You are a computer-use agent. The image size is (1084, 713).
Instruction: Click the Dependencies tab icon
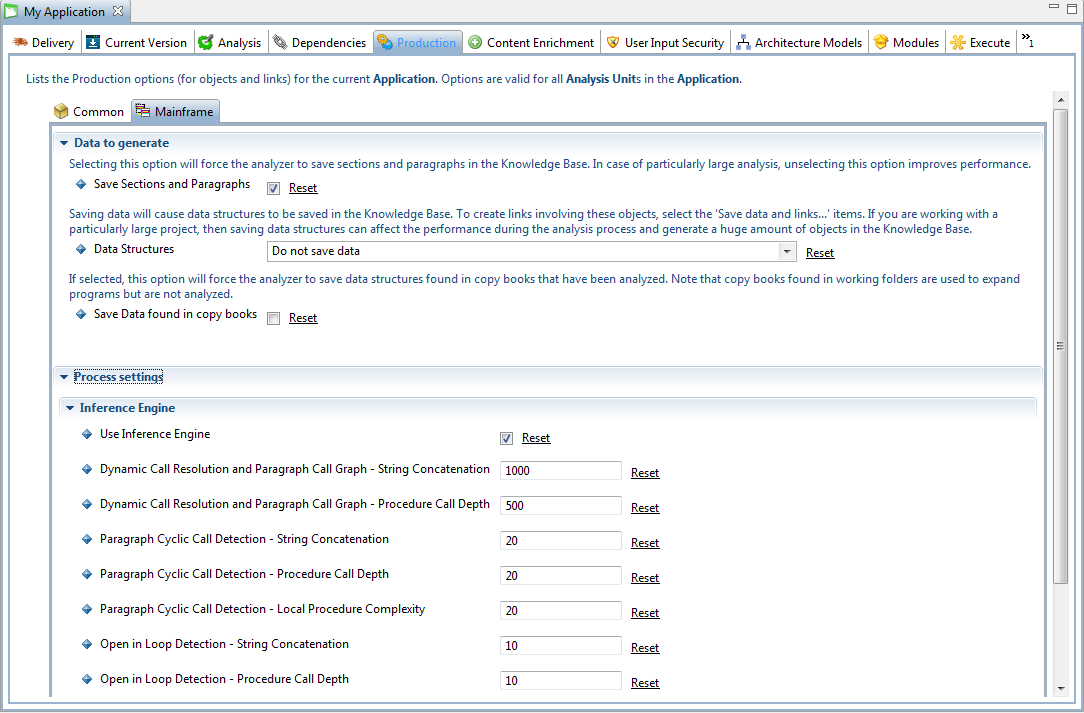281,43
